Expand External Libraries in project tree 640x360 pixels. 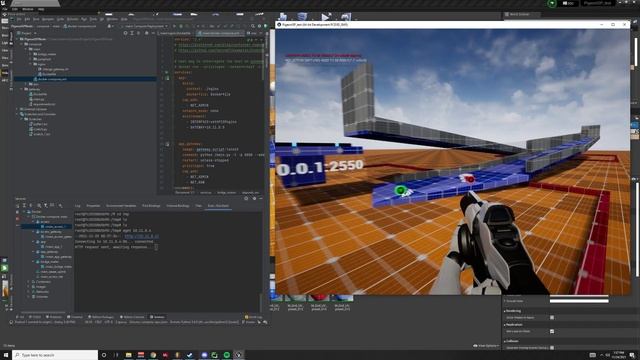pos(18,109)
